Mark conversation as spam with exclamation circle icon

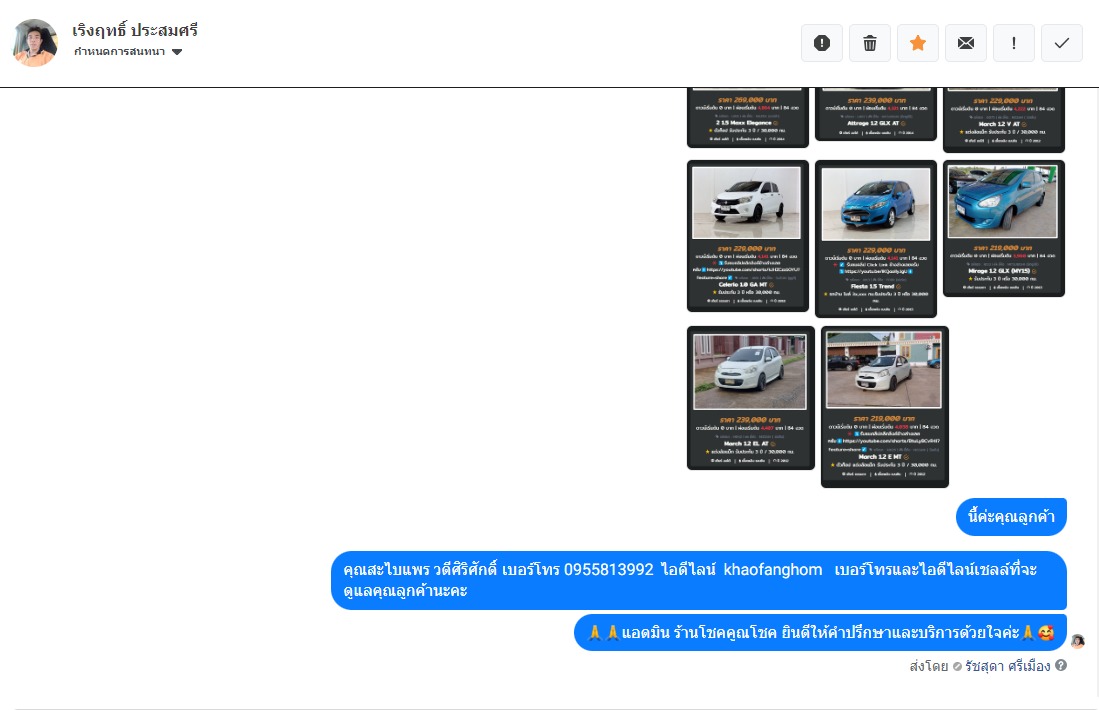822,43
